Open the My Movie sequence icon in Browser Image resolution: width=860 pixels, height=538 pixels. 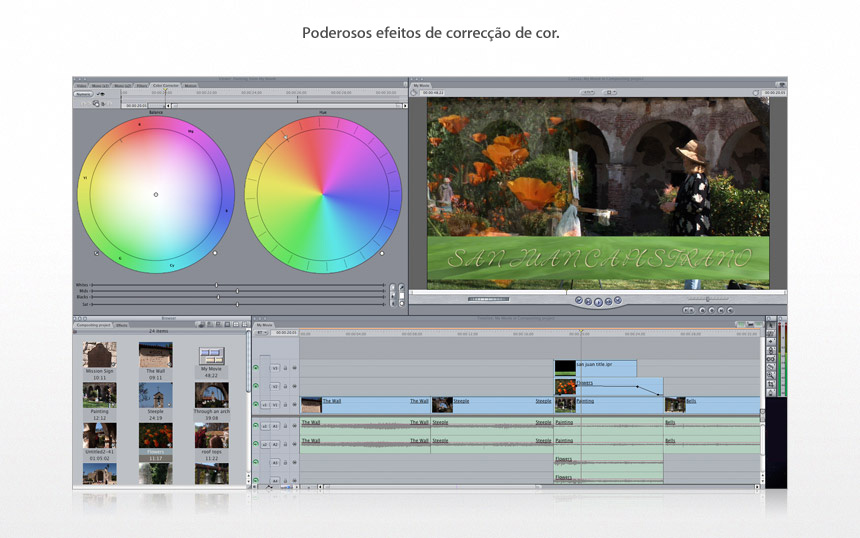click(211, 356)
